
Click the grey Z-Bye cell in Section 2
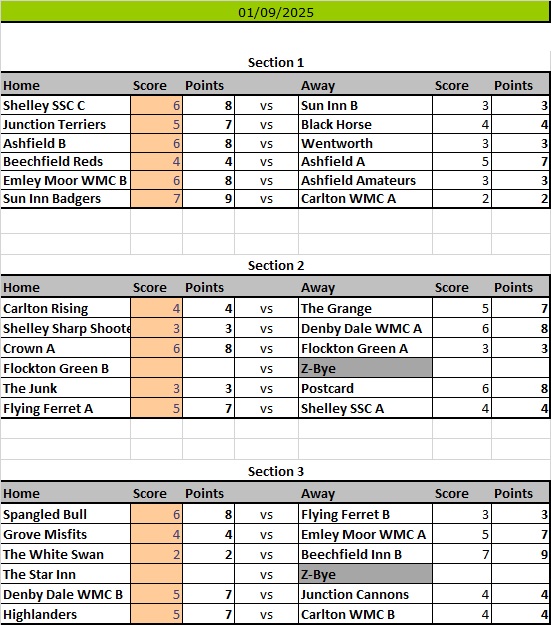[x=365, y=368]
